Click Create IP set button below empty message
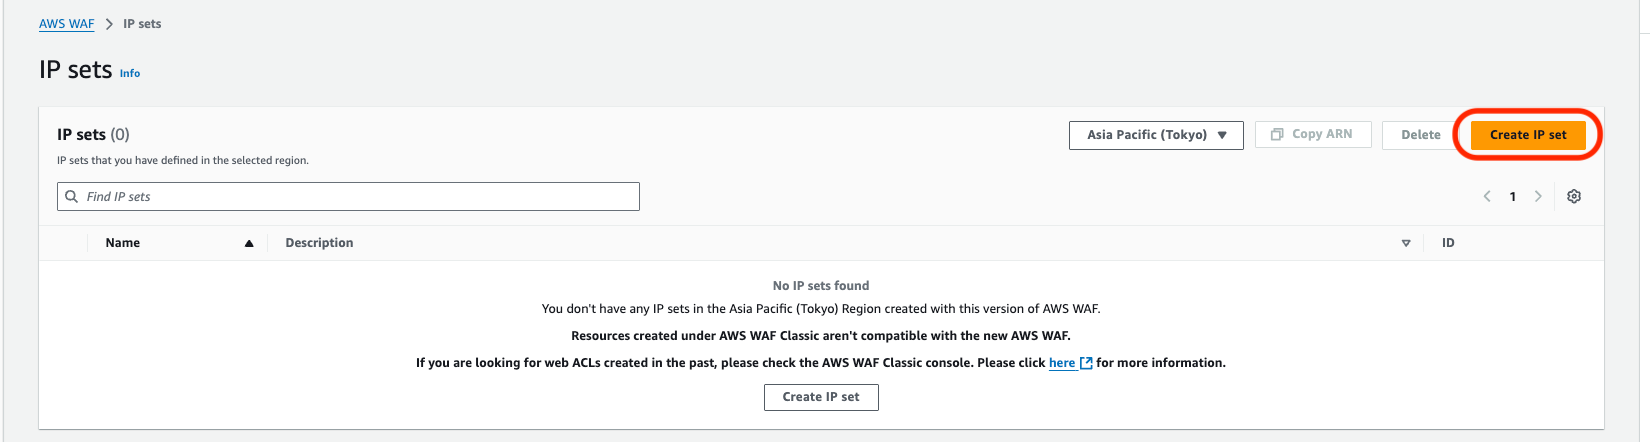 (821, 397)
